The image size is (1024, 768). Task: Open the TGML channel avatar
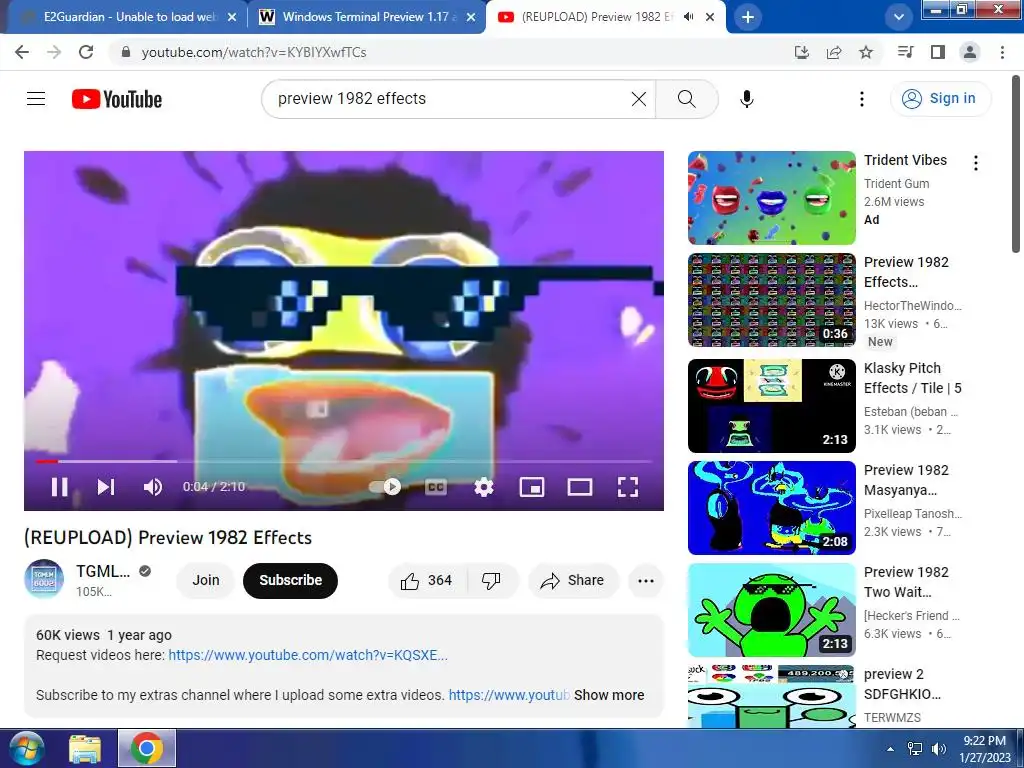[x=44, y=579]
